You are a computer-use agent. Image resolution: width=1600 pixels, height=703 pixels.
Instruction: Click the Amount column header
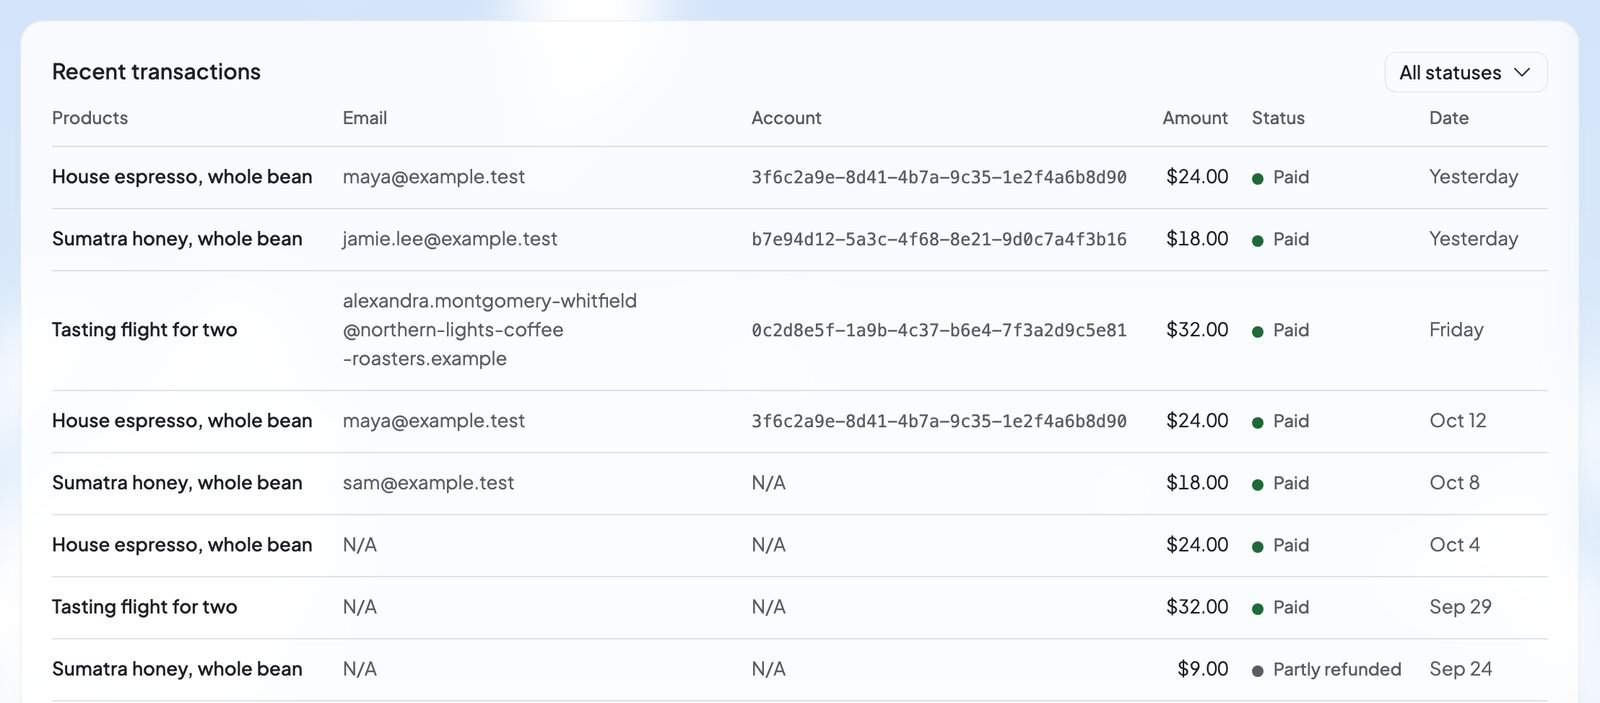click(1195, 118)
